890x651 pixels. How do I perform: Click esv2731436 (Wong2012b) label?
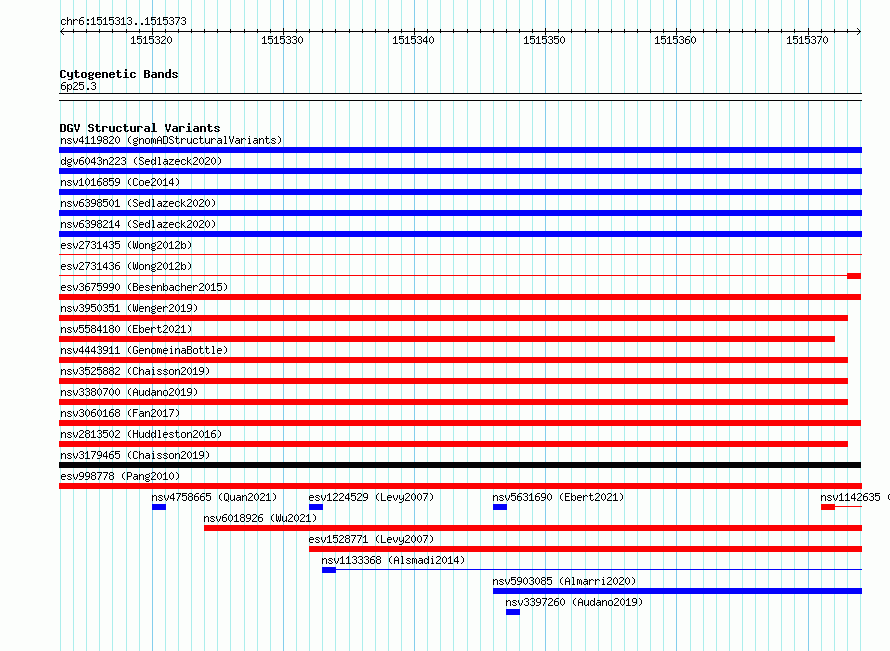click(x=126, y=266)
